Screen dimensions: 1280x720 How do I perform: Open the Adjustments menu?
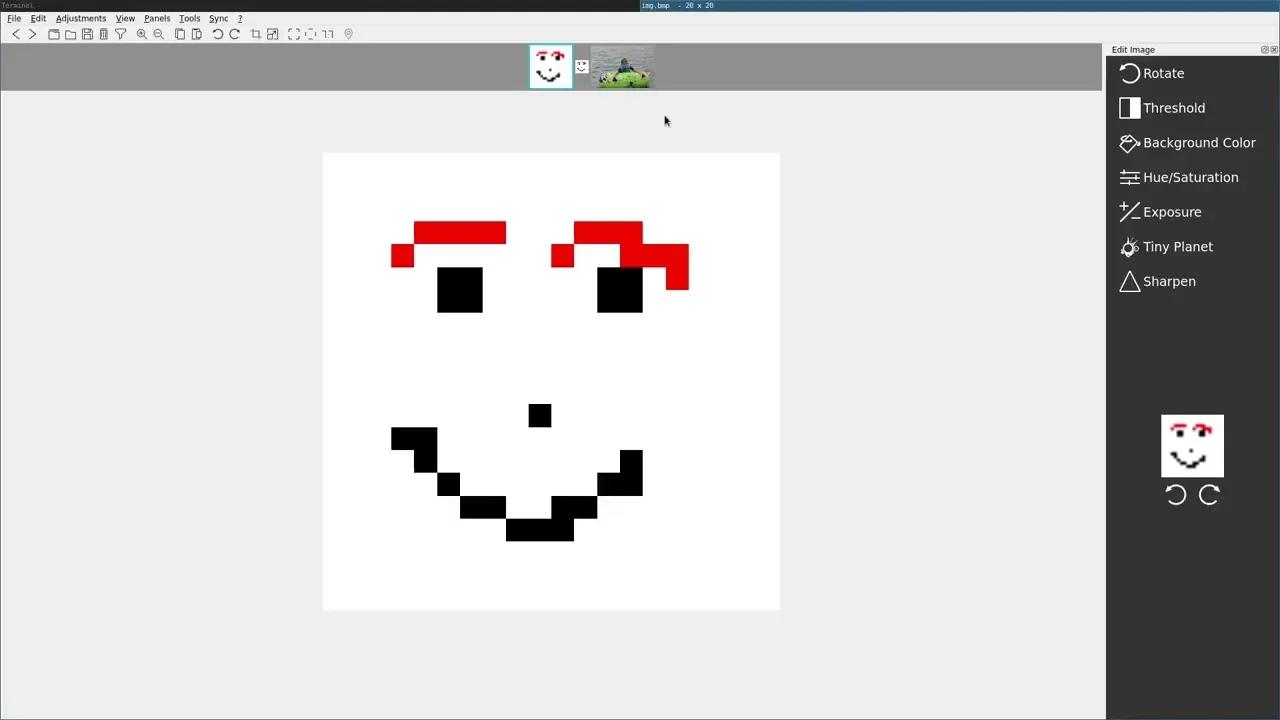click(x=80, y=18)
